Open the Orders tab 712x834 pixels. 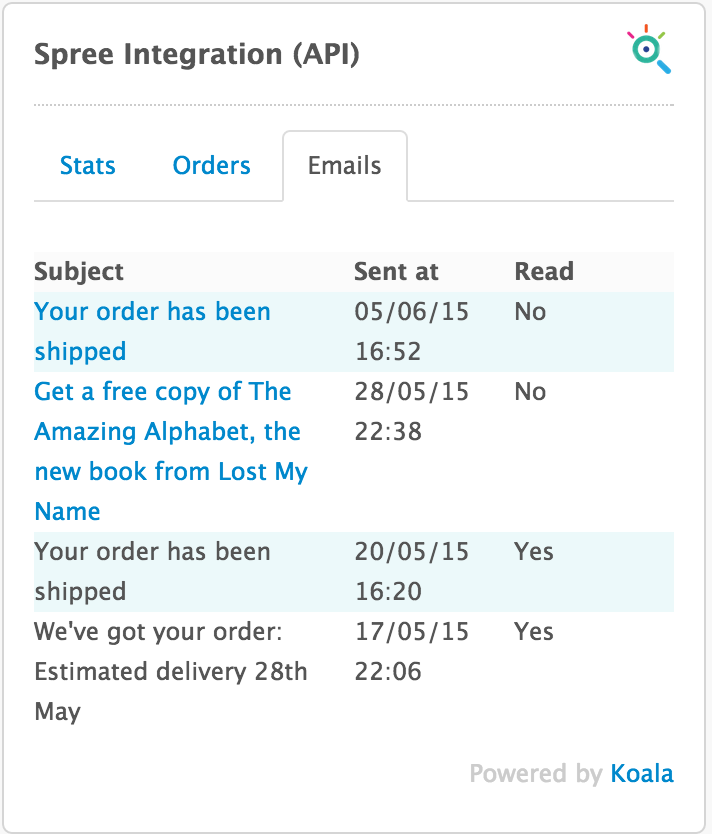(212, 166)
